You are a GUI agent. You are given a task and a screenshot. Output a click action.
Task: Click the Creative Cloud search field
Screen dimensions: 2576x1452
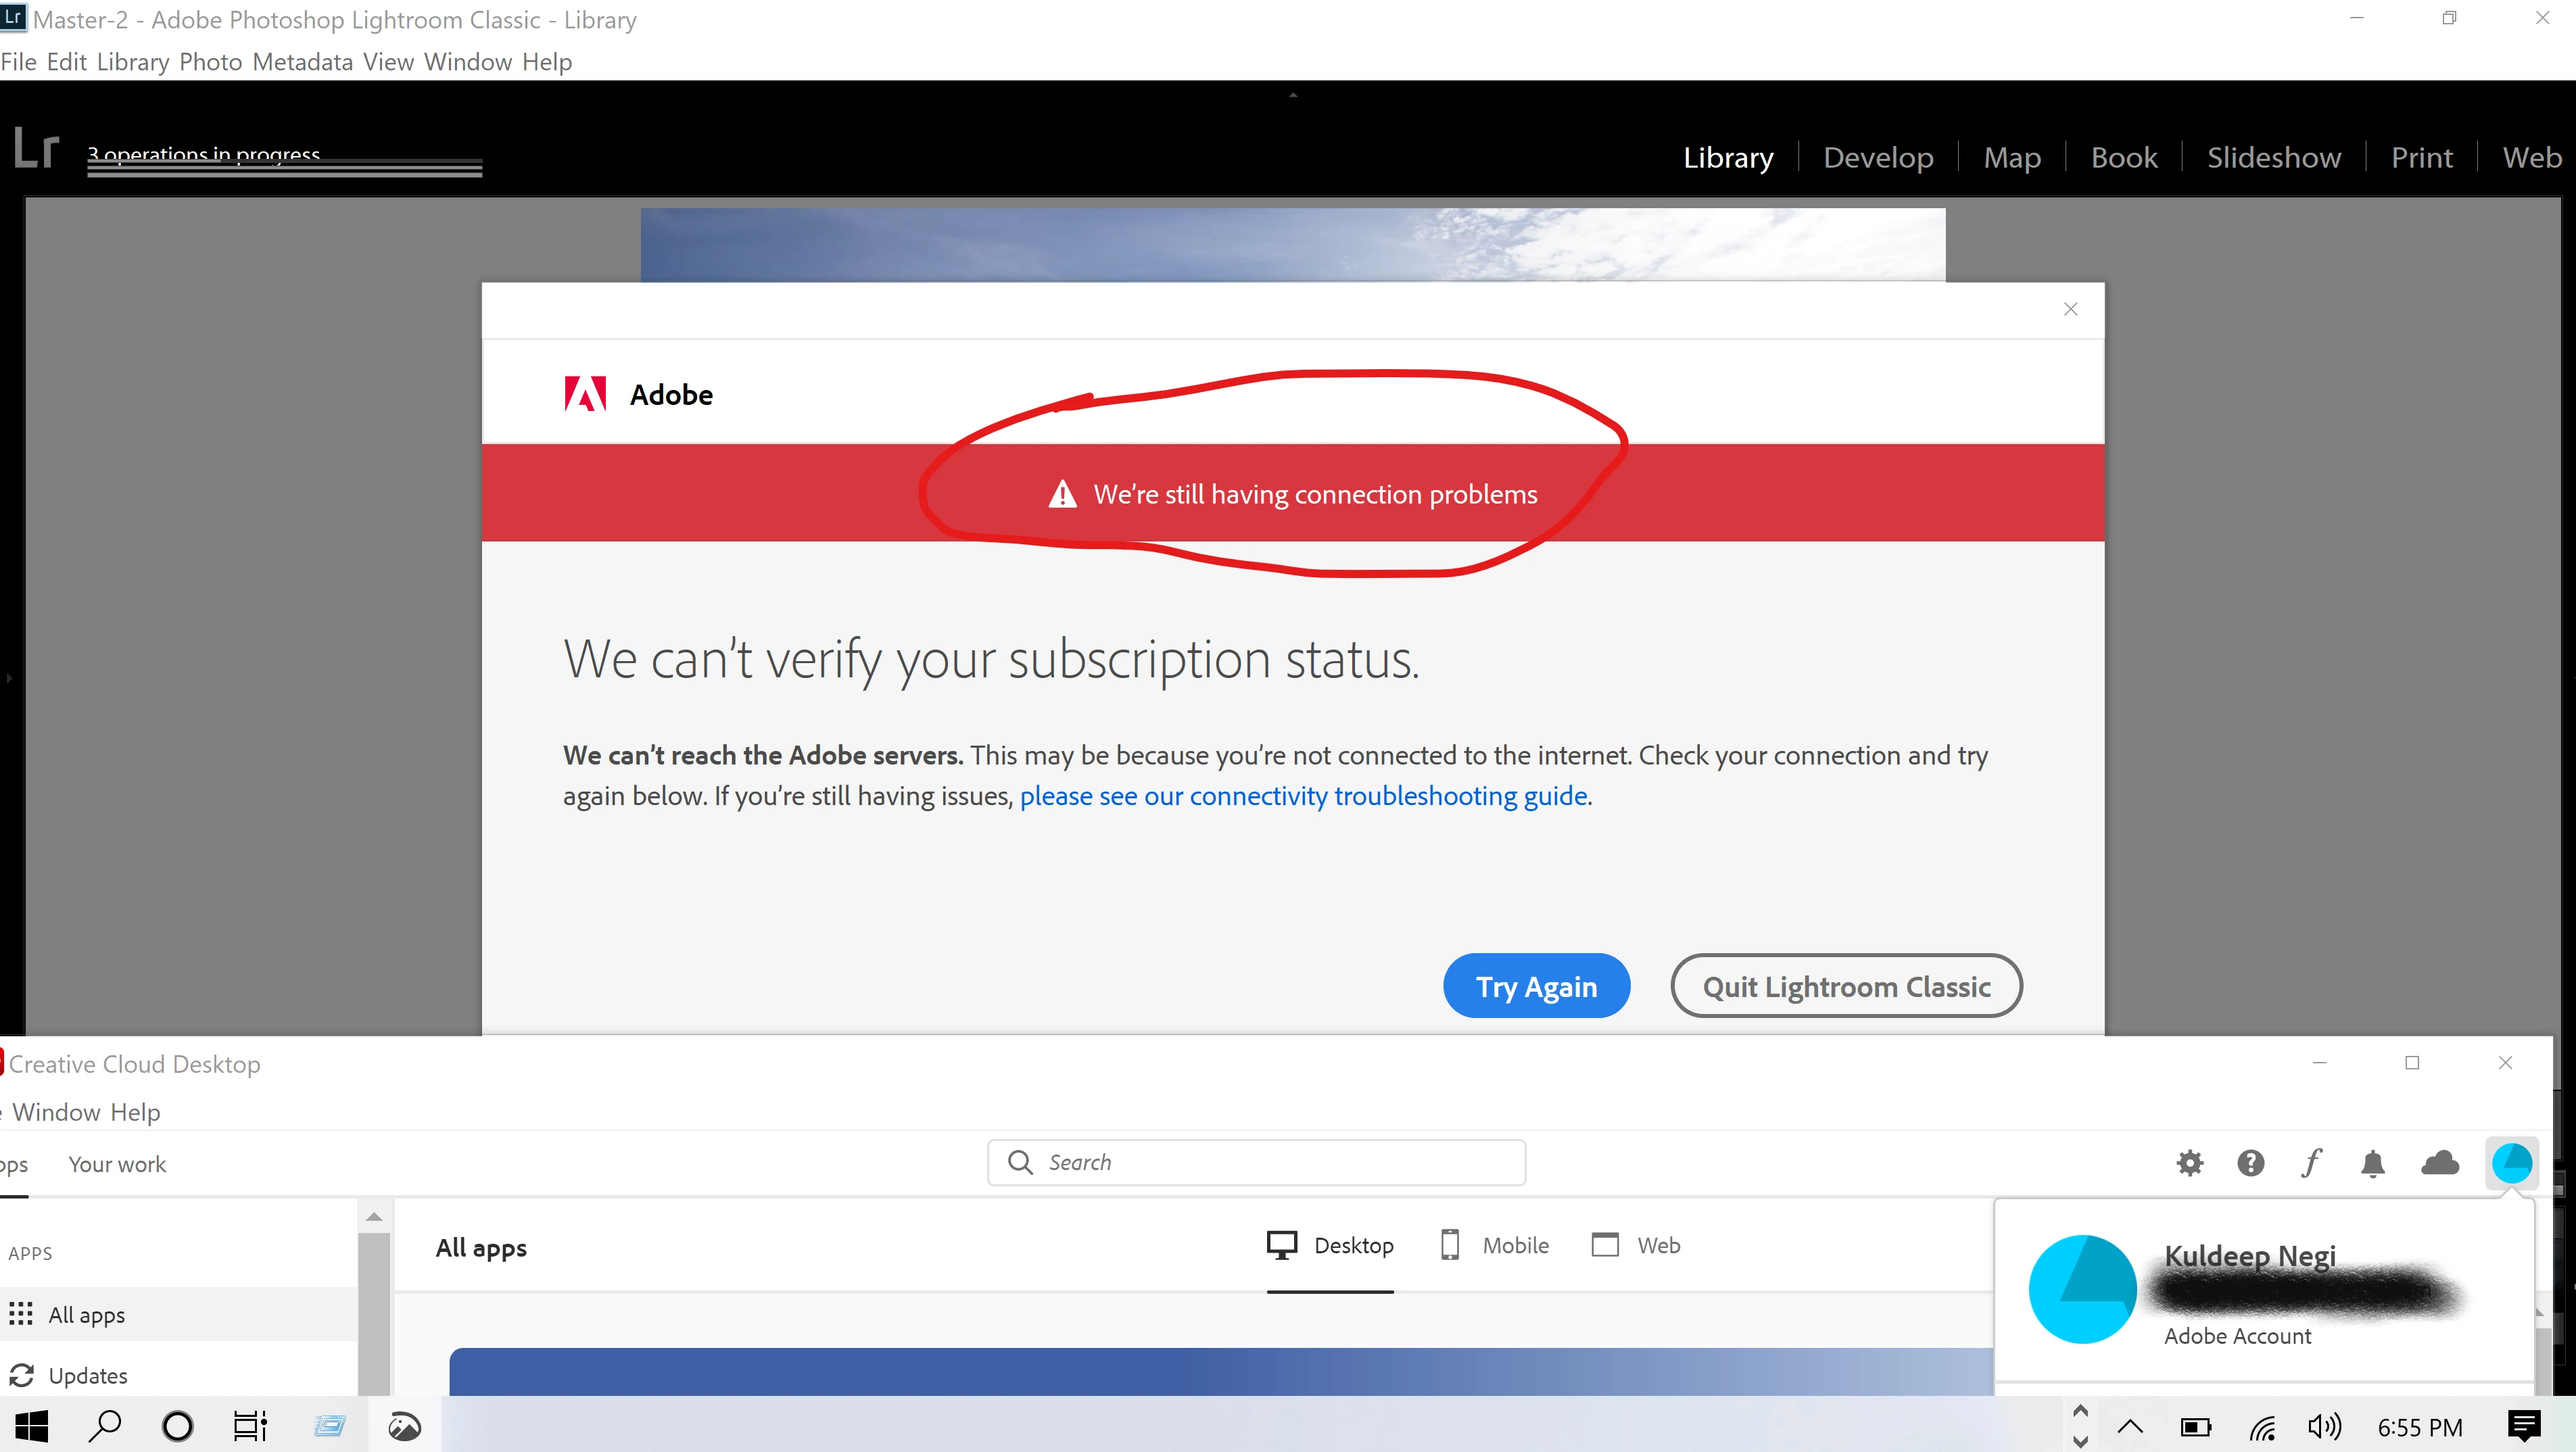coord(1256,1162)
